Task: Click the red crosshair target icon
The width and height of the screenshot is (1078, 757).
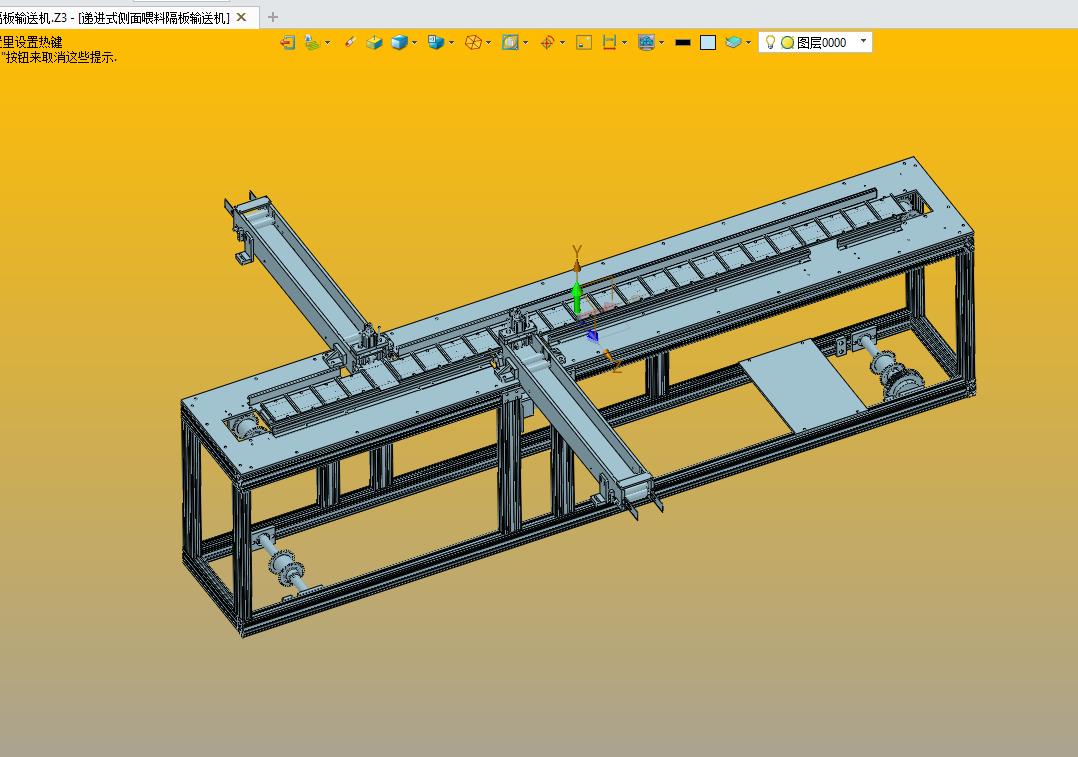Action: pos(547,42)
